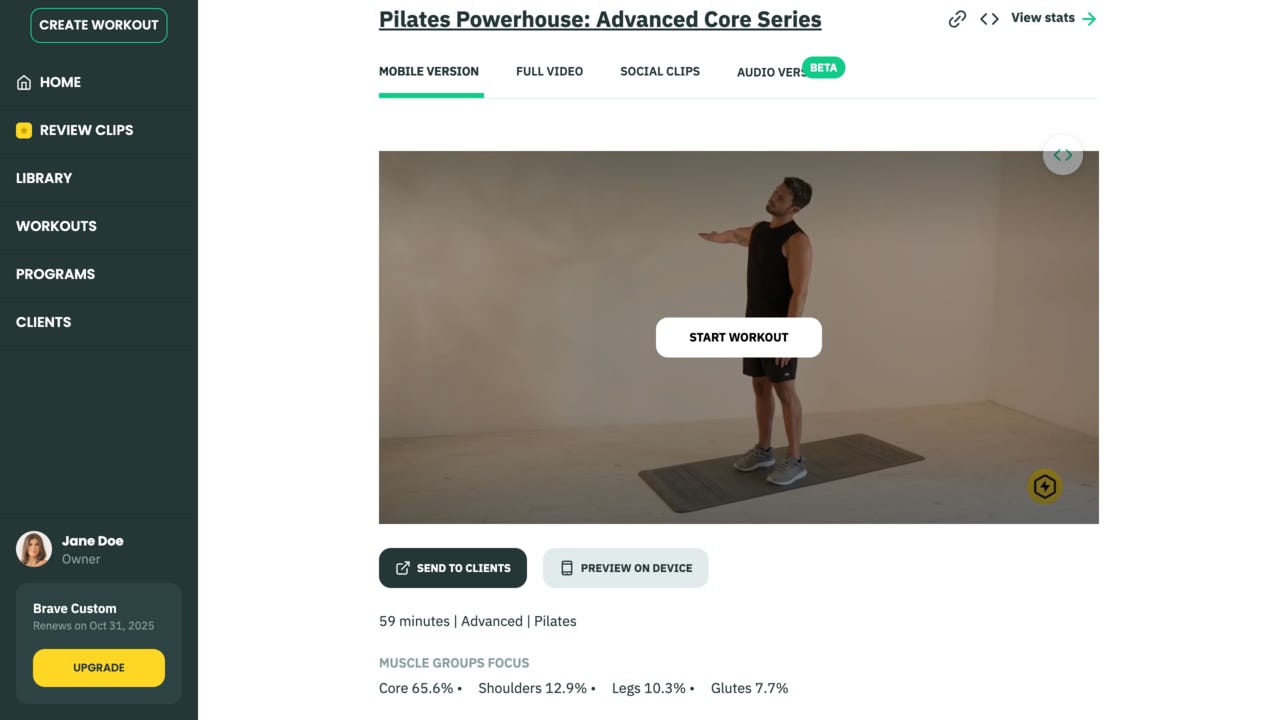Go to Programs in the sidebar

click(55, 274)
